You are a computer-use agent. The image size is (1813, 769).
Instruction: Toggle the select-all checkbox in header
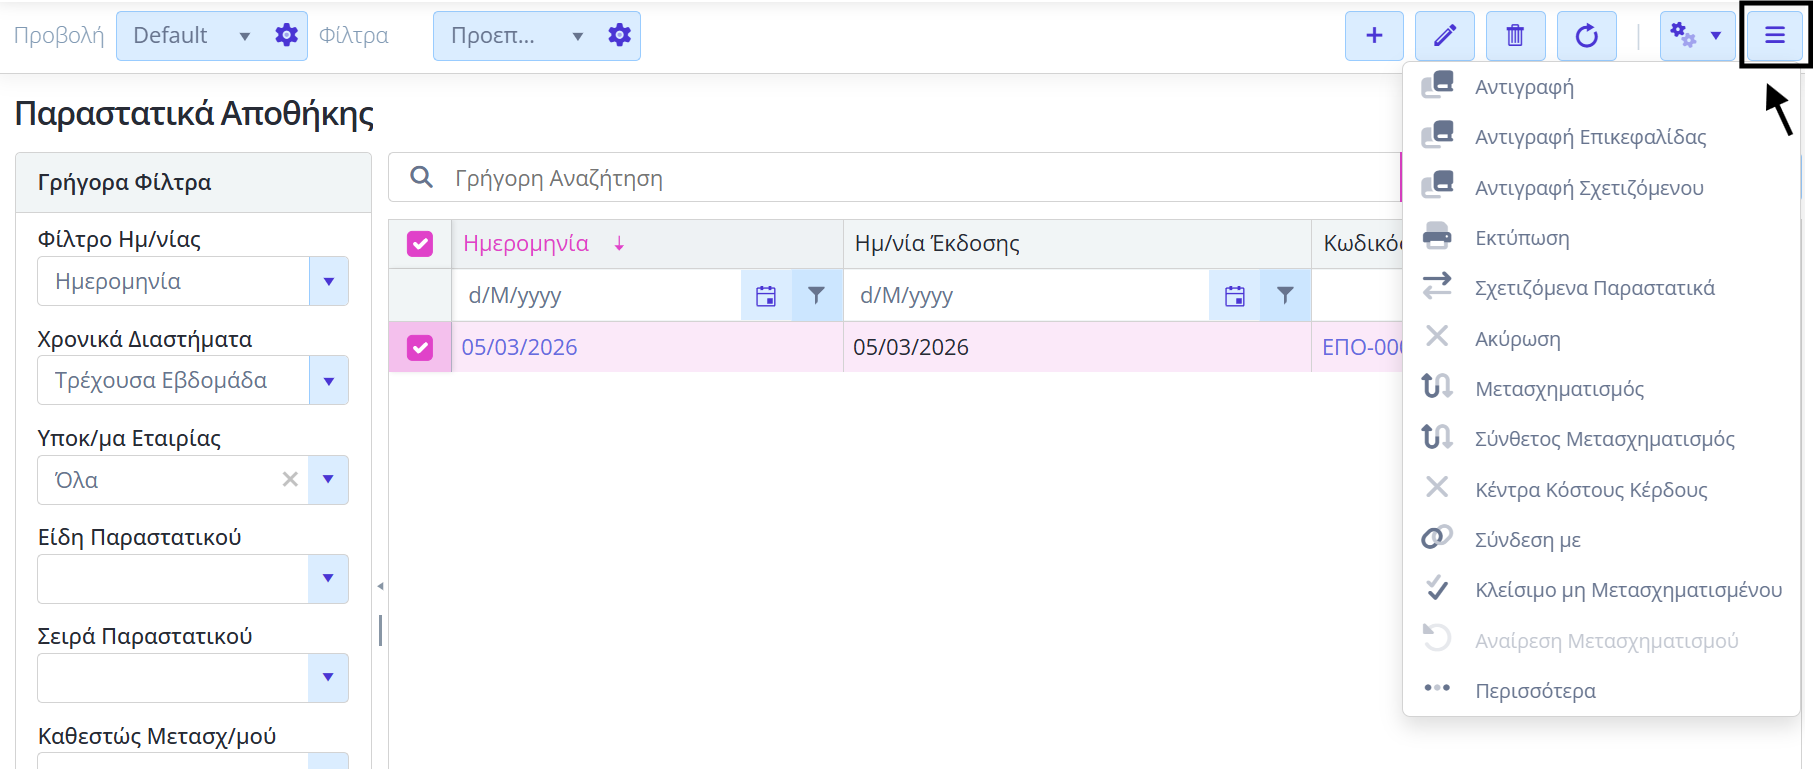point(420,244)
